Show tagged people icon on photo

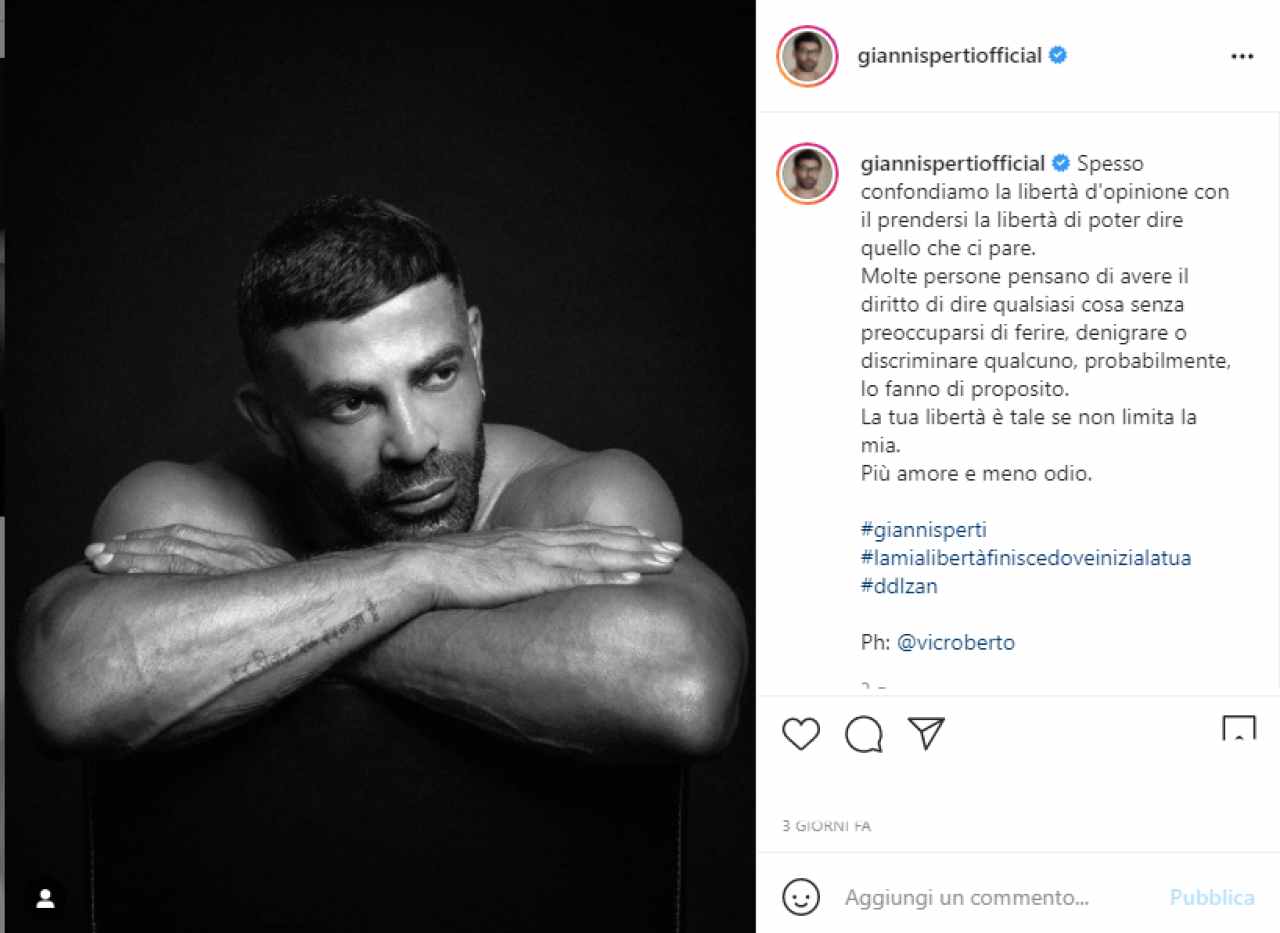pyautogui.click(x=45, y=899)
